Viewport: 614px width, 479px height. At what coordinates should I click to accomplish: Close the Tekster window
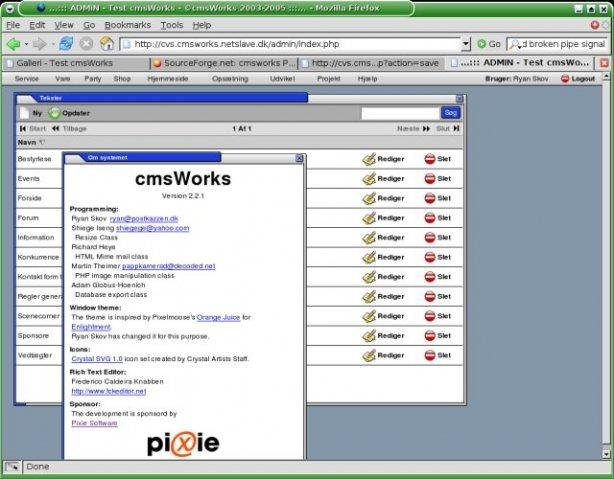460,99
